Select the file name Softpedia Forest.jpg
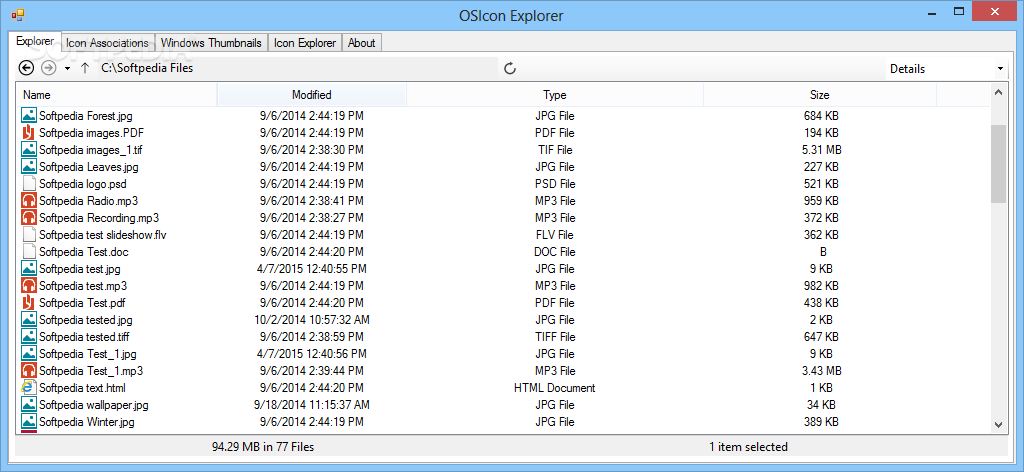 click(86, 116)
